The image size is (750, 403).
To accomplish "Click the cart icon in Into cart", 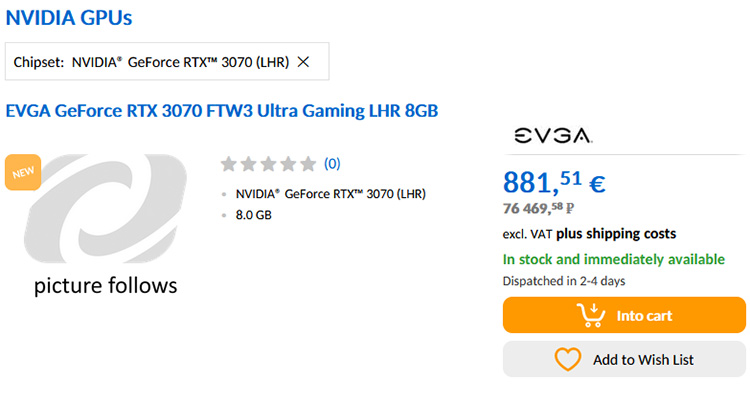I will [592, 315].
